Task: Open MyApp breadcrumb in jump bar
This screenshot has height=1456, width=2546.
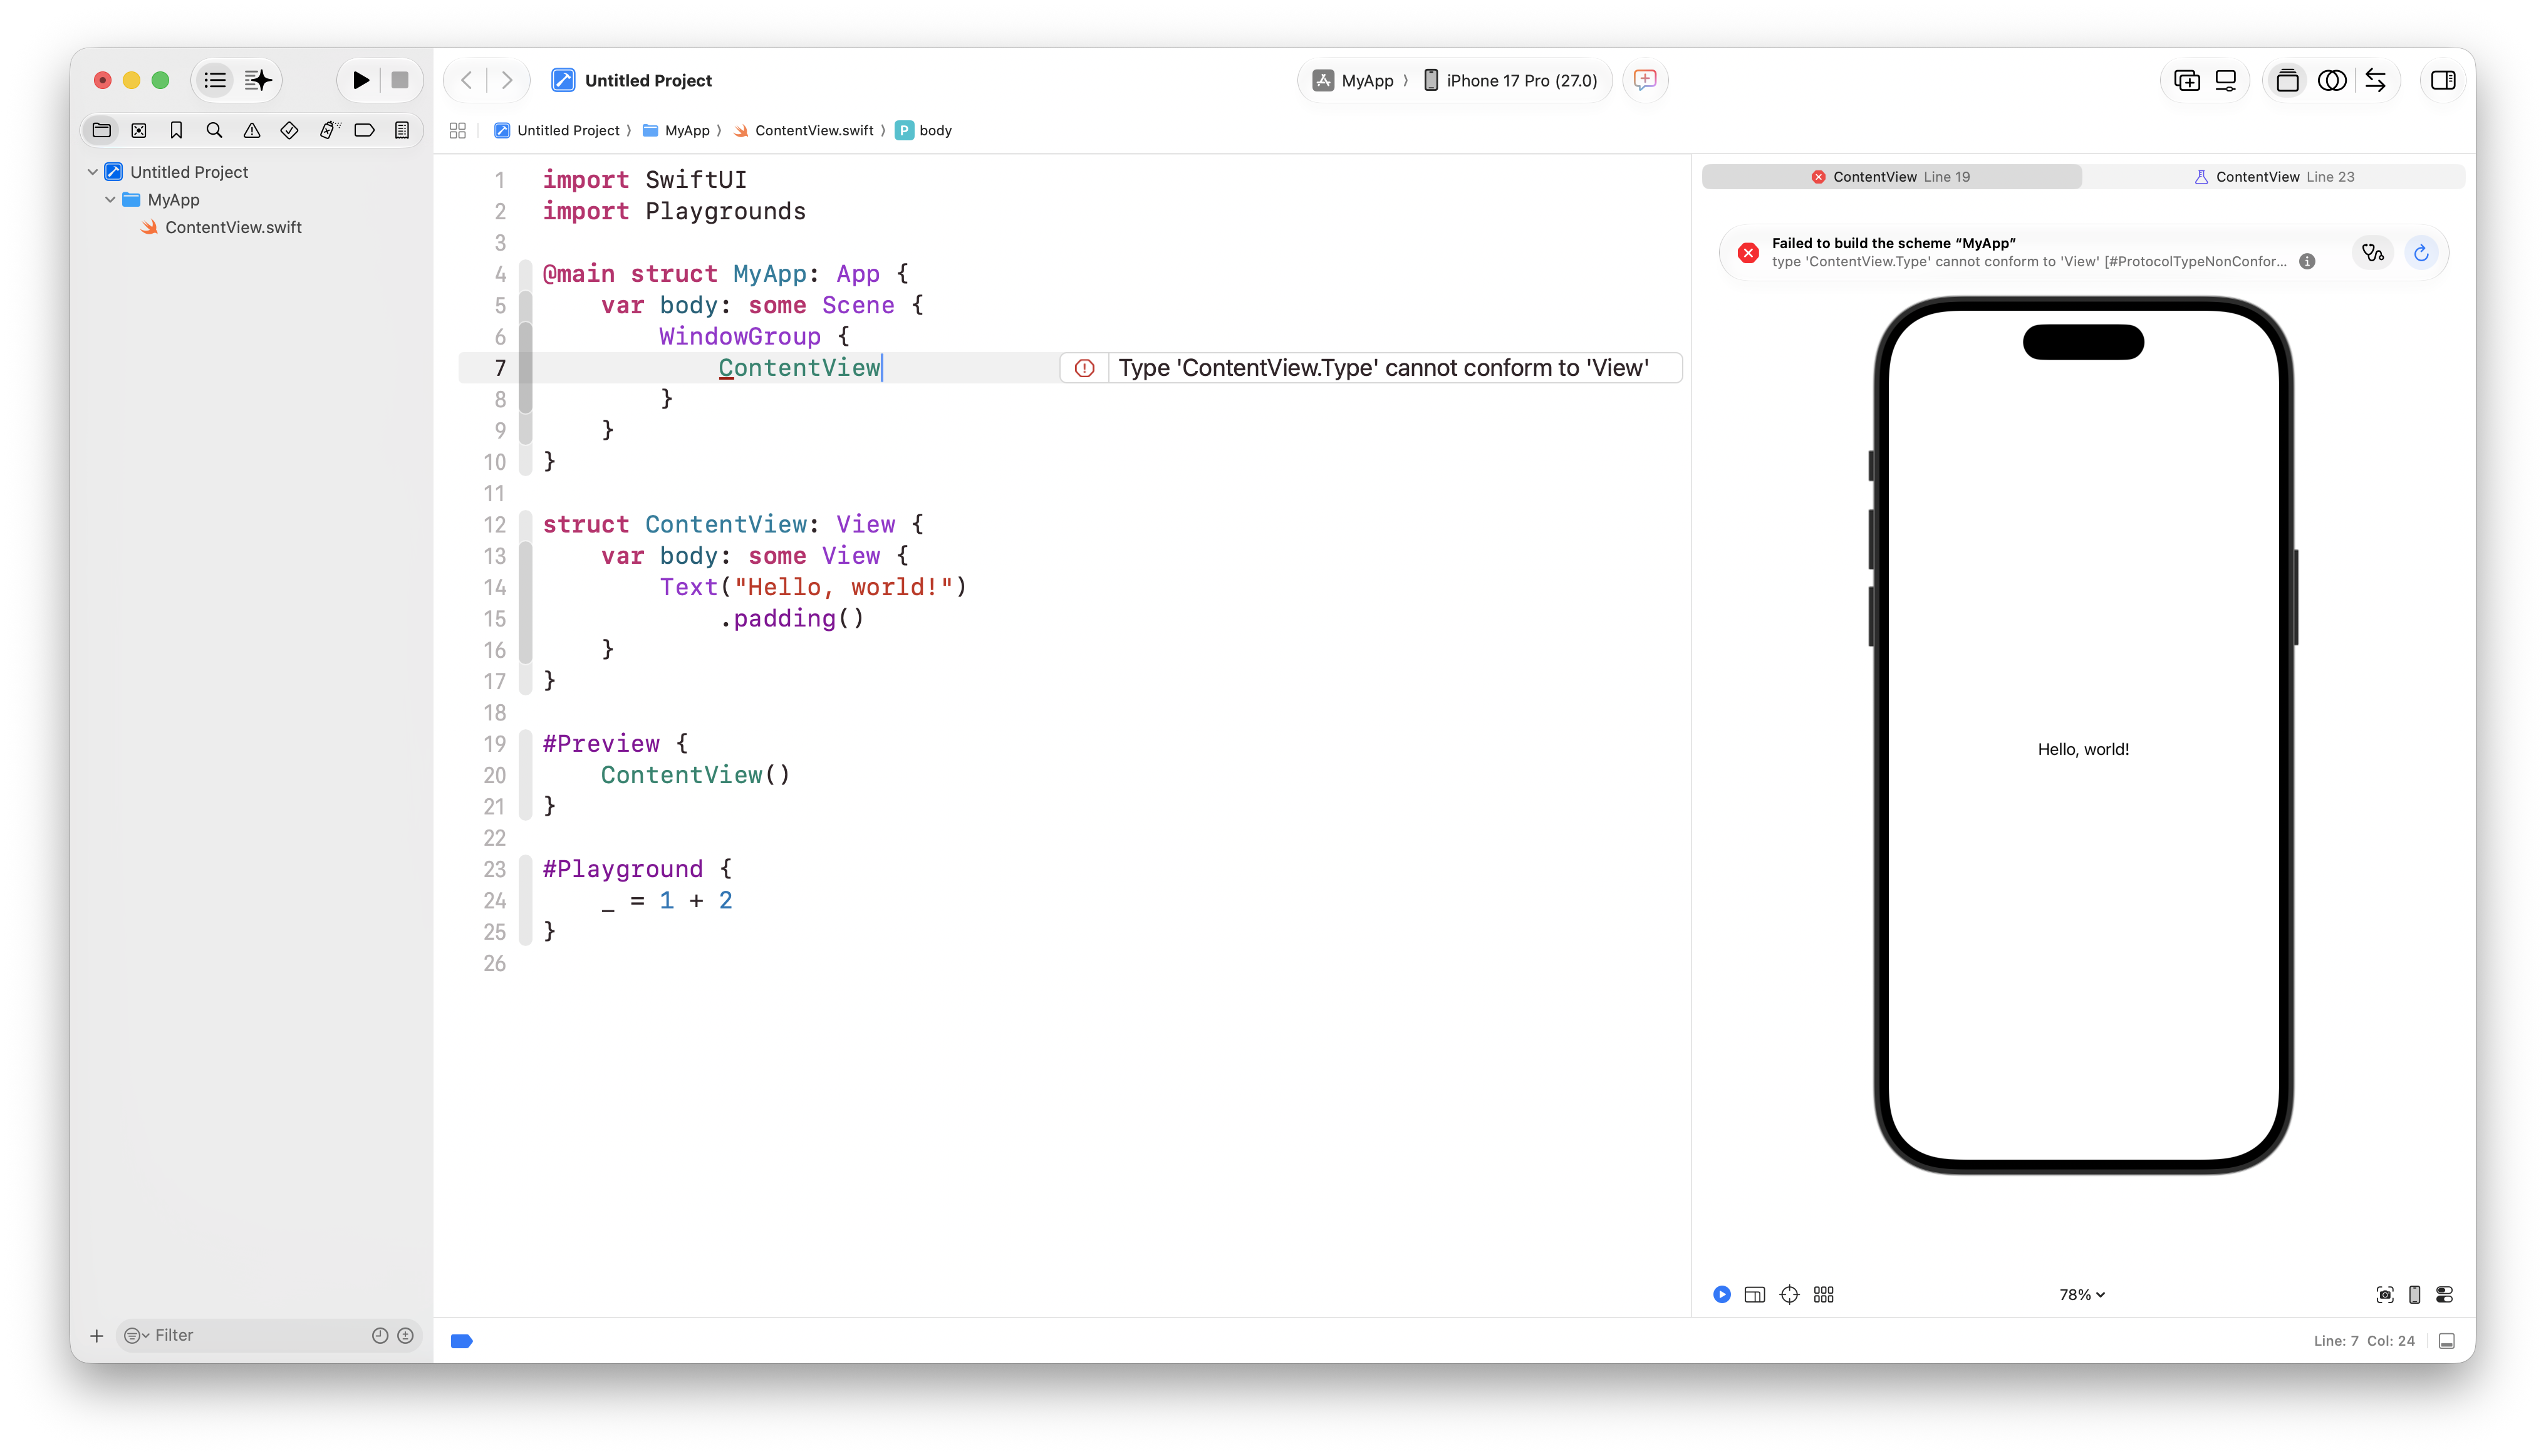Action: coord(677,130)
